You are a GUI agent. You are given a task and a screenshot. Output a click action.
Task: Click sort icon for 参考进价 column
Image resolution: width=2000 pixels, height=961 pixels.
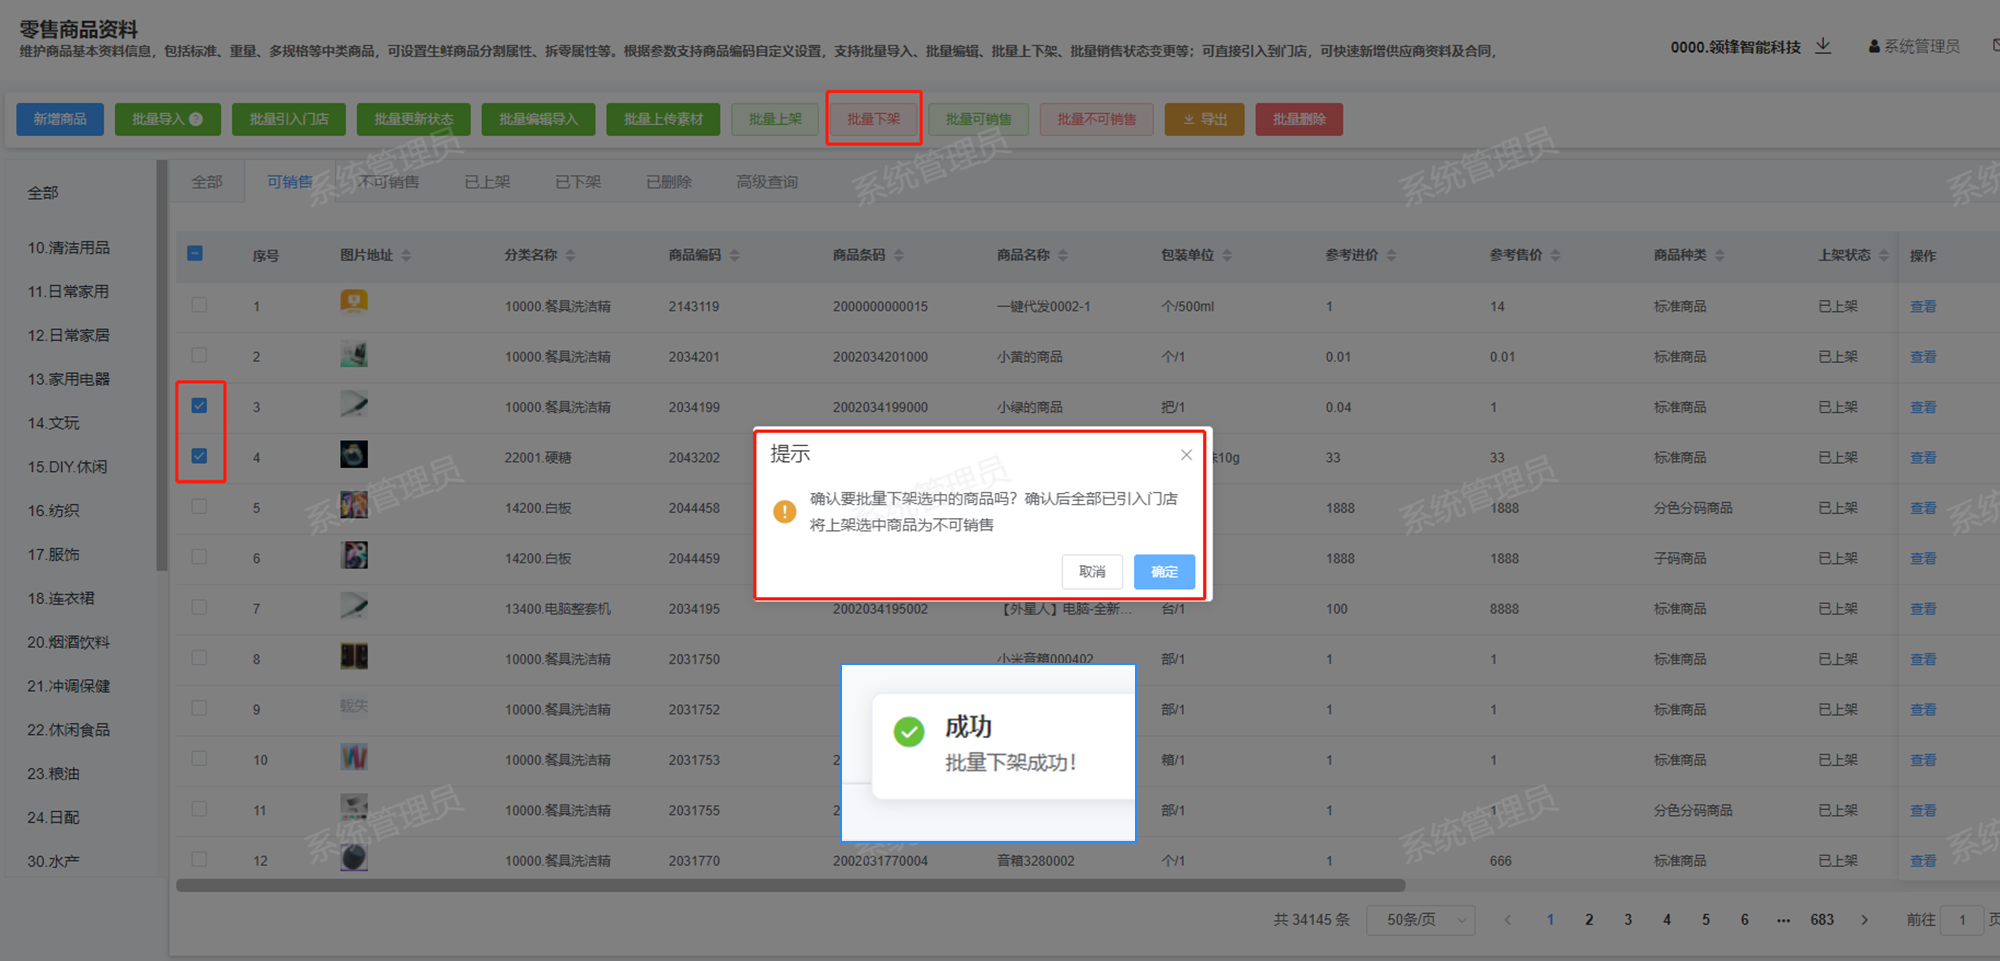(x=1391, y=256)
